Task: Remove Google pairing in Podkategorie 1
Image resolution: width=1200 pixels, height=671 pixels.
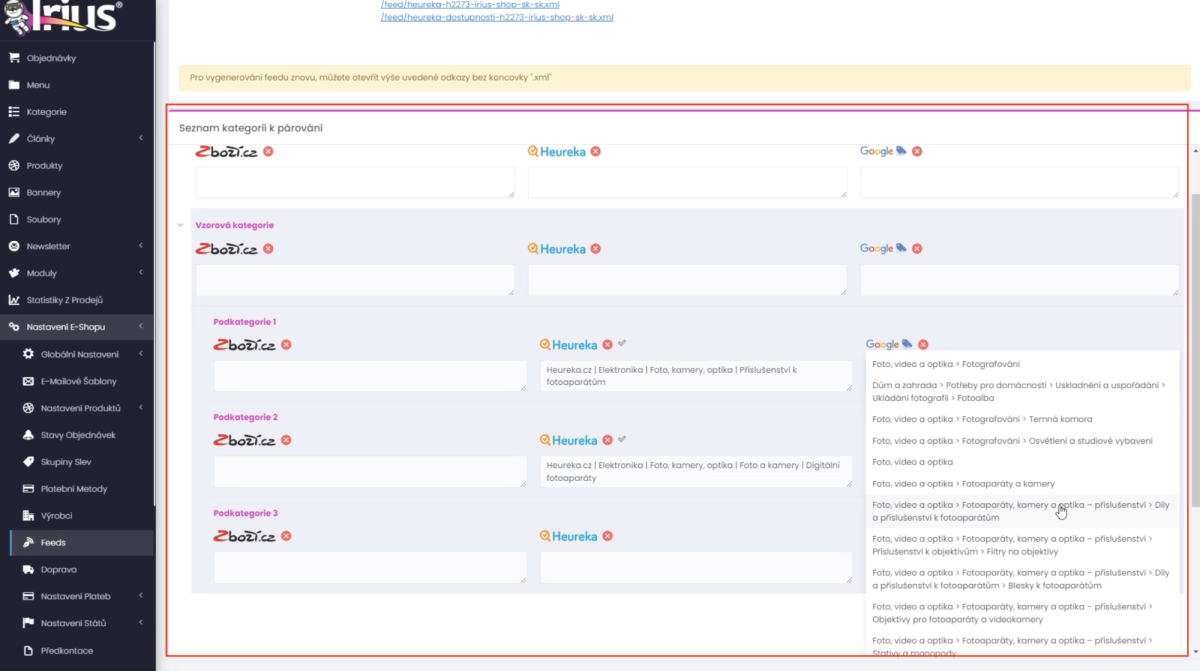Action: pos(923,344)
